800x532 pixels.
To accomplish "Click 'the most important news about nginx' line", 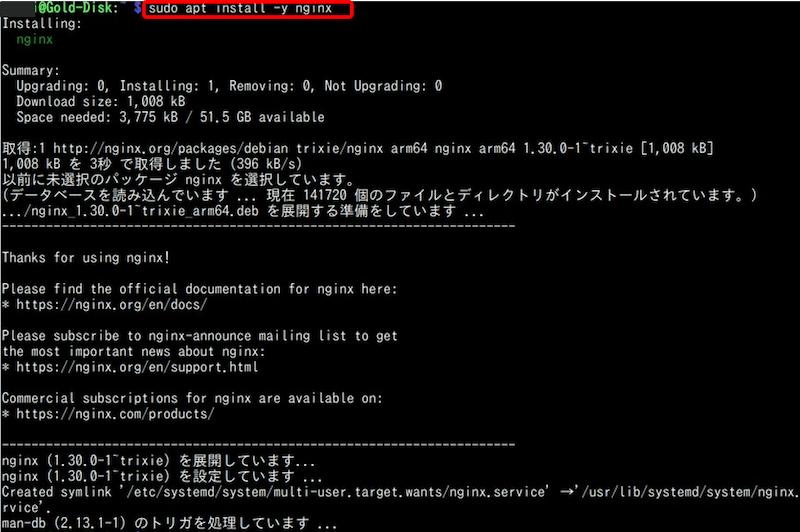I will (133, 351).
